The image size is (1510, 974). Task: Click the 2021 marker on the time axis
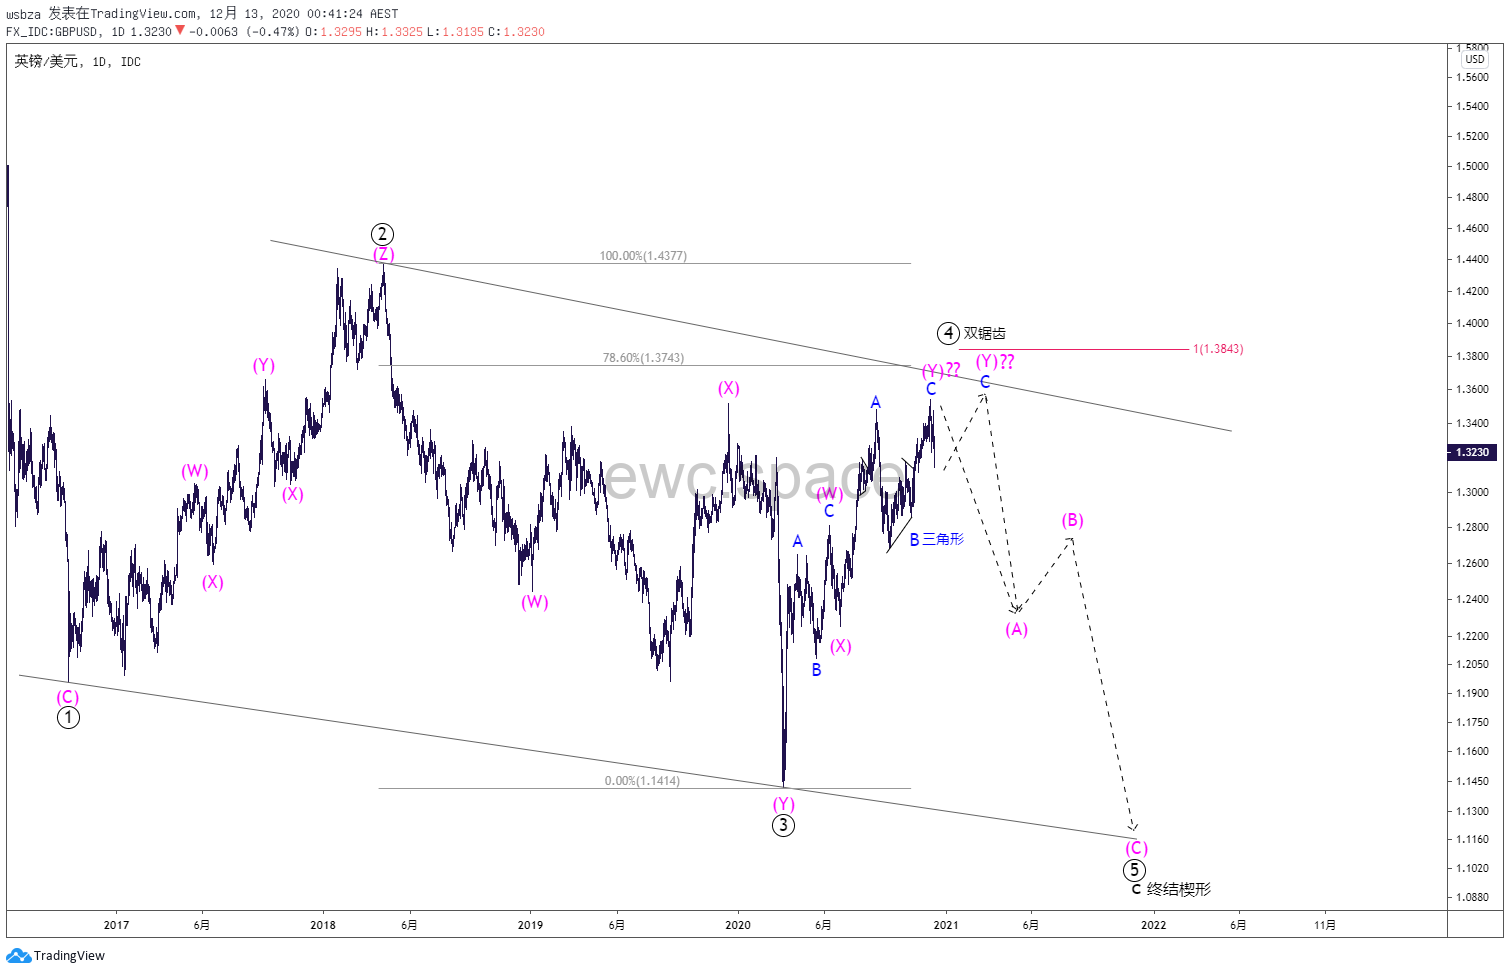[x=945, y=925]
